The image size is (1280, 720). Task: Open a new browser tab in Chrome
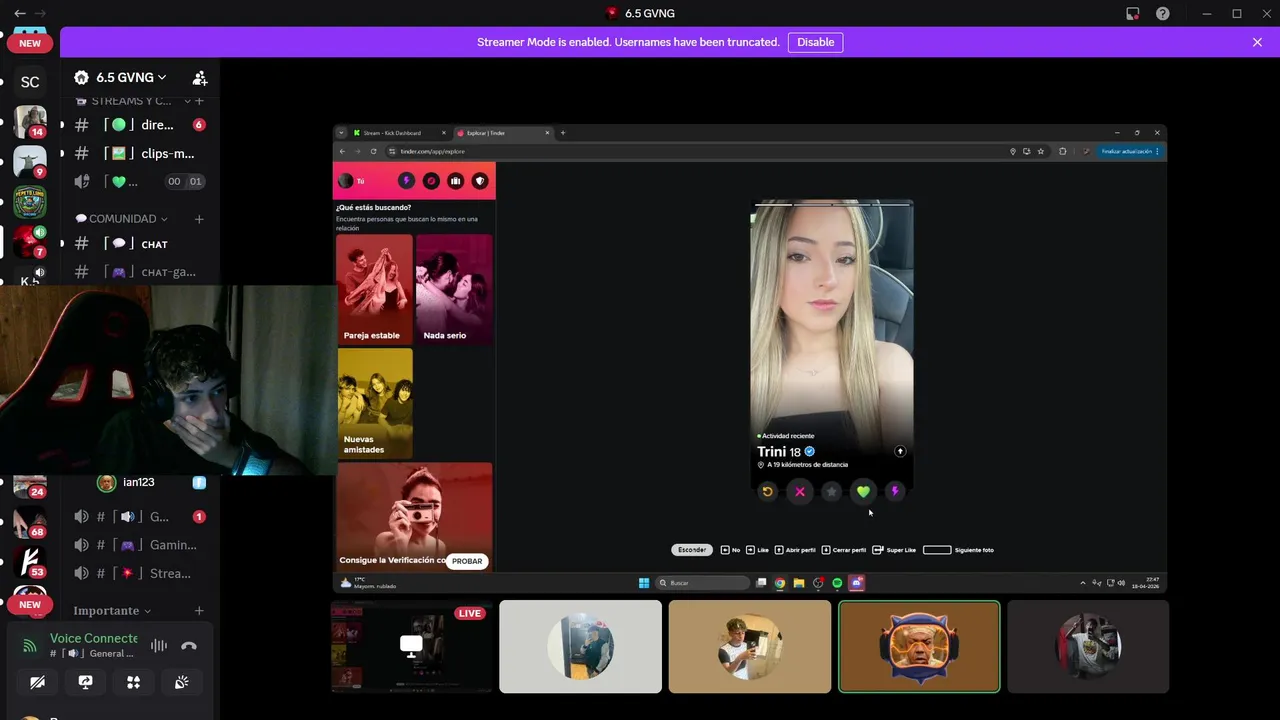pos(563,133)
